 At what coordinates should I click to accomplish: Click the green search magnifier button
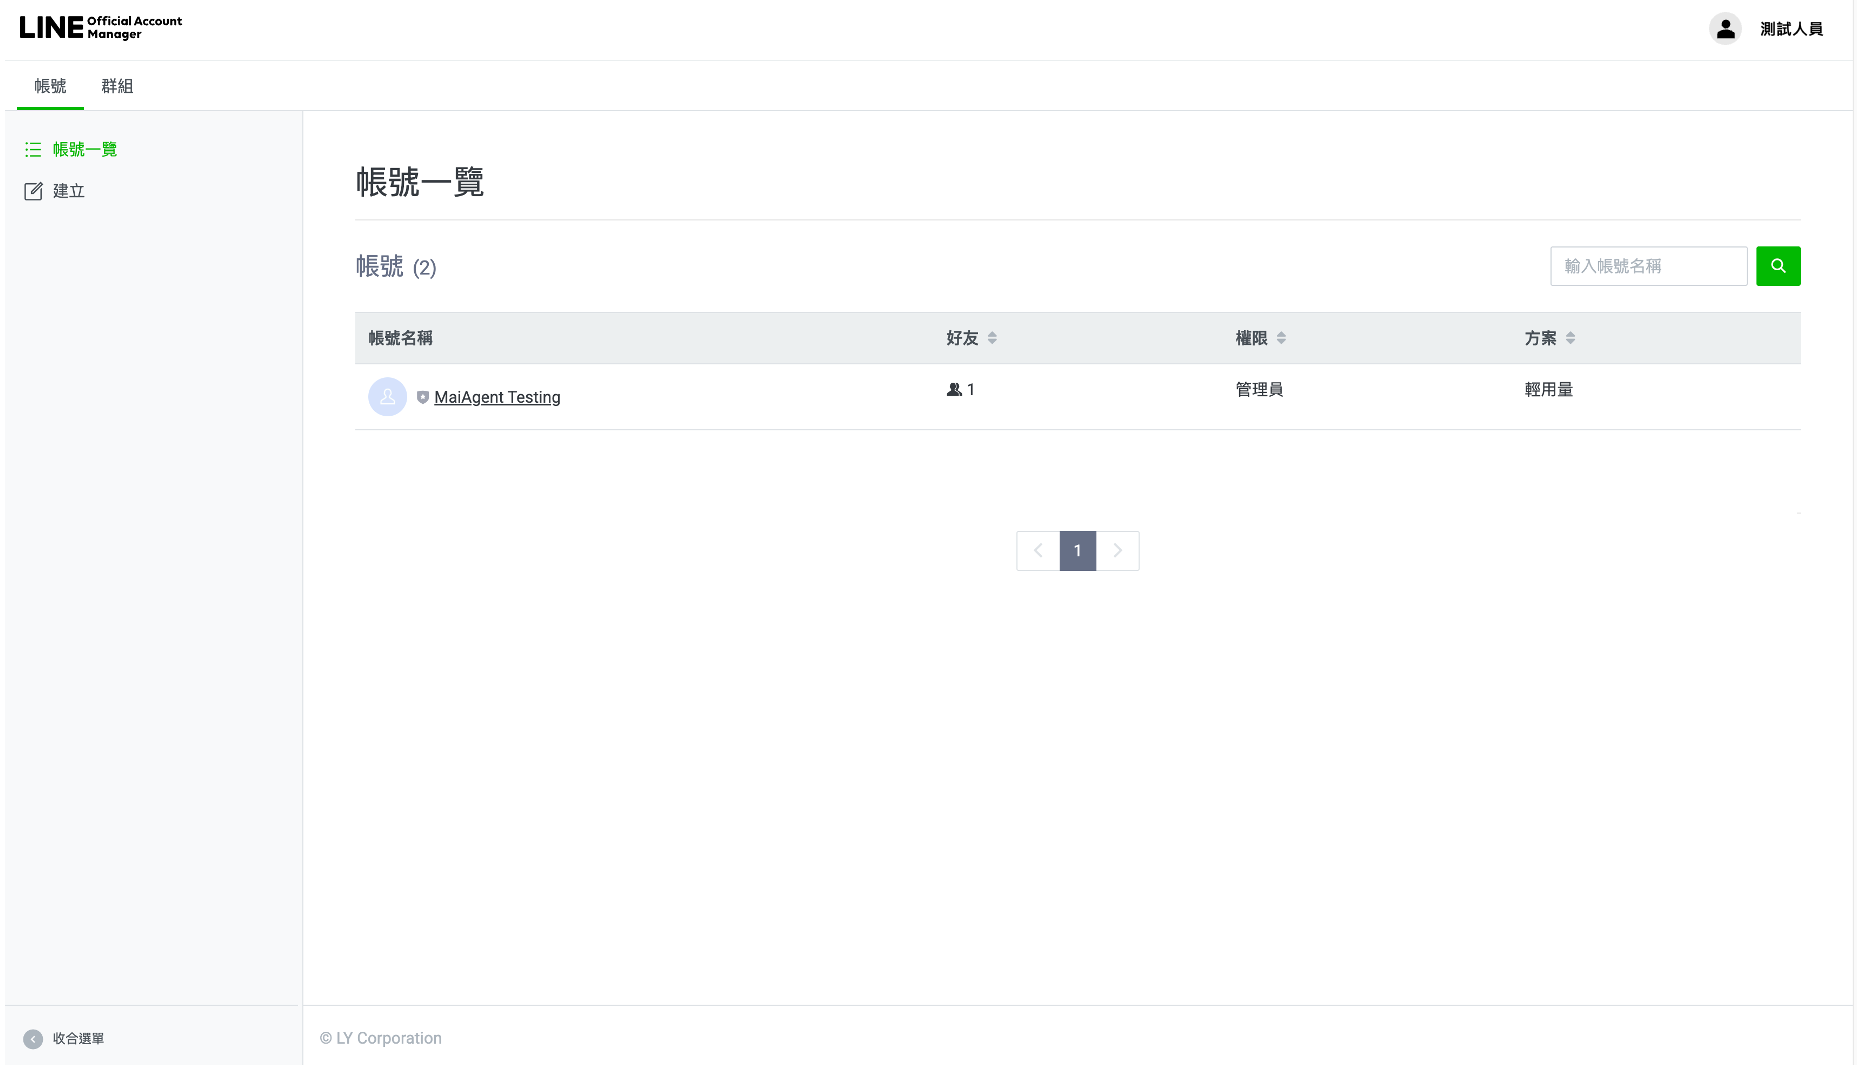(x=1778, y=266)
